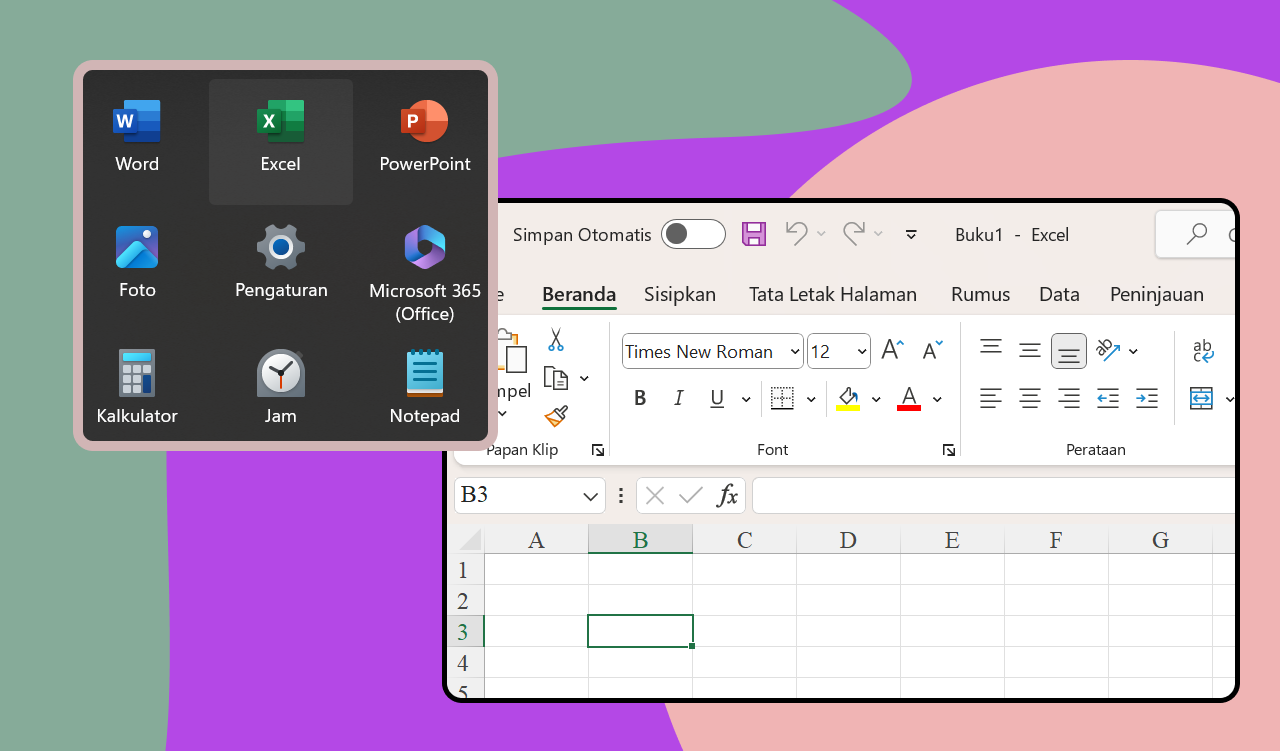Open the Font settings dialog launcher
The height and width of the screenshot is (751, 1280).
coord(948,450)
